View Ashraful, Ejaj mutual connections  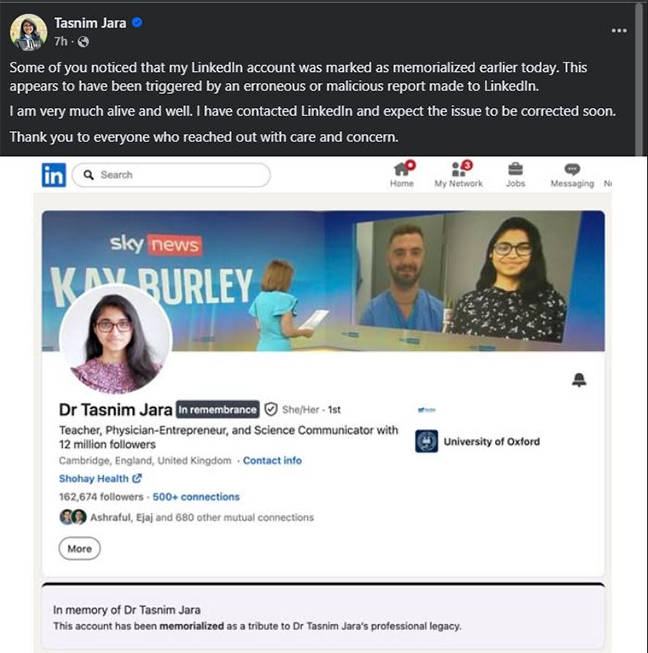click(187, 517)
